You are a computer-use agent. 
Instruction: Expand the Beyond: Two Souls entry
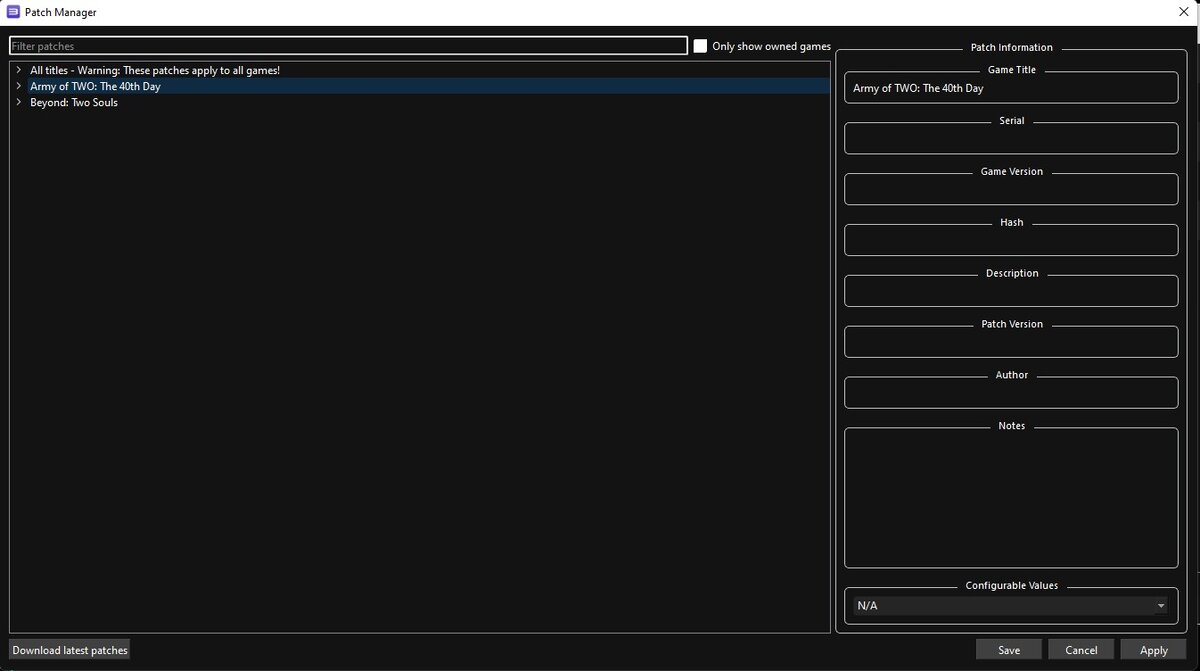(x=19, y=102)
